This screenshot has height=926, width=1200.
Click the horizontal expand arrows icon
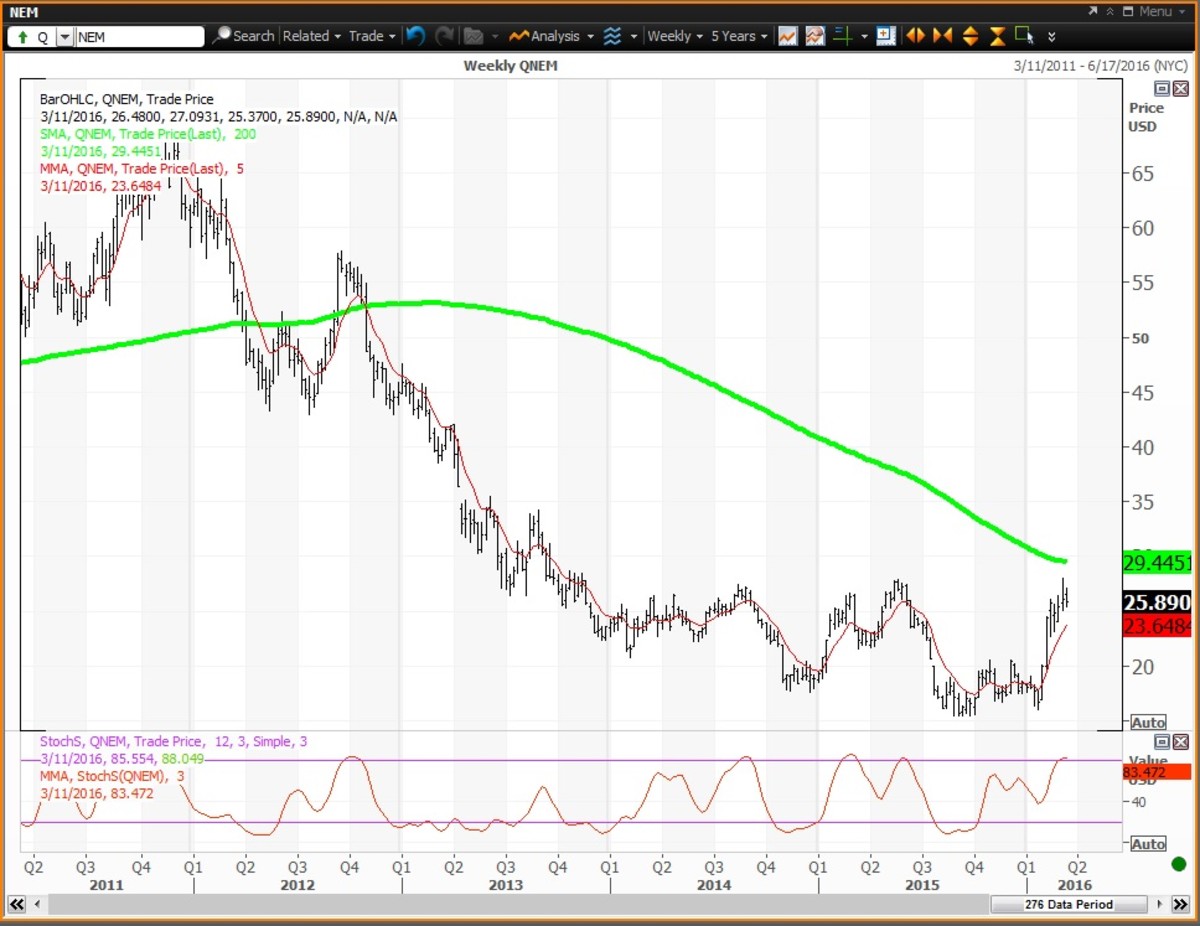pos(914,36)
